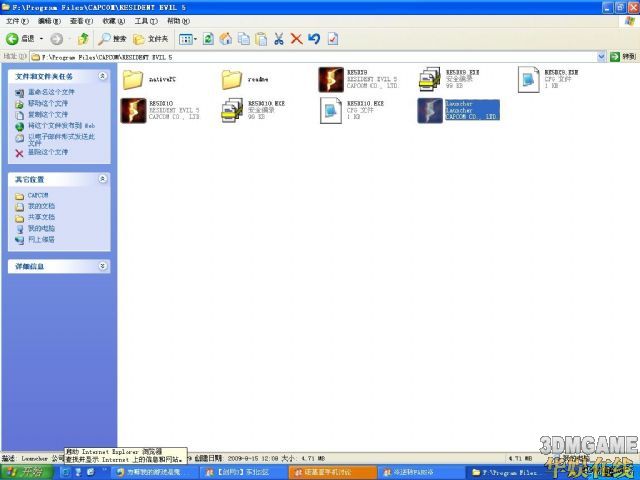Click the green Go (转到) button
Screen dimensions: 640x480
[623, 57]
